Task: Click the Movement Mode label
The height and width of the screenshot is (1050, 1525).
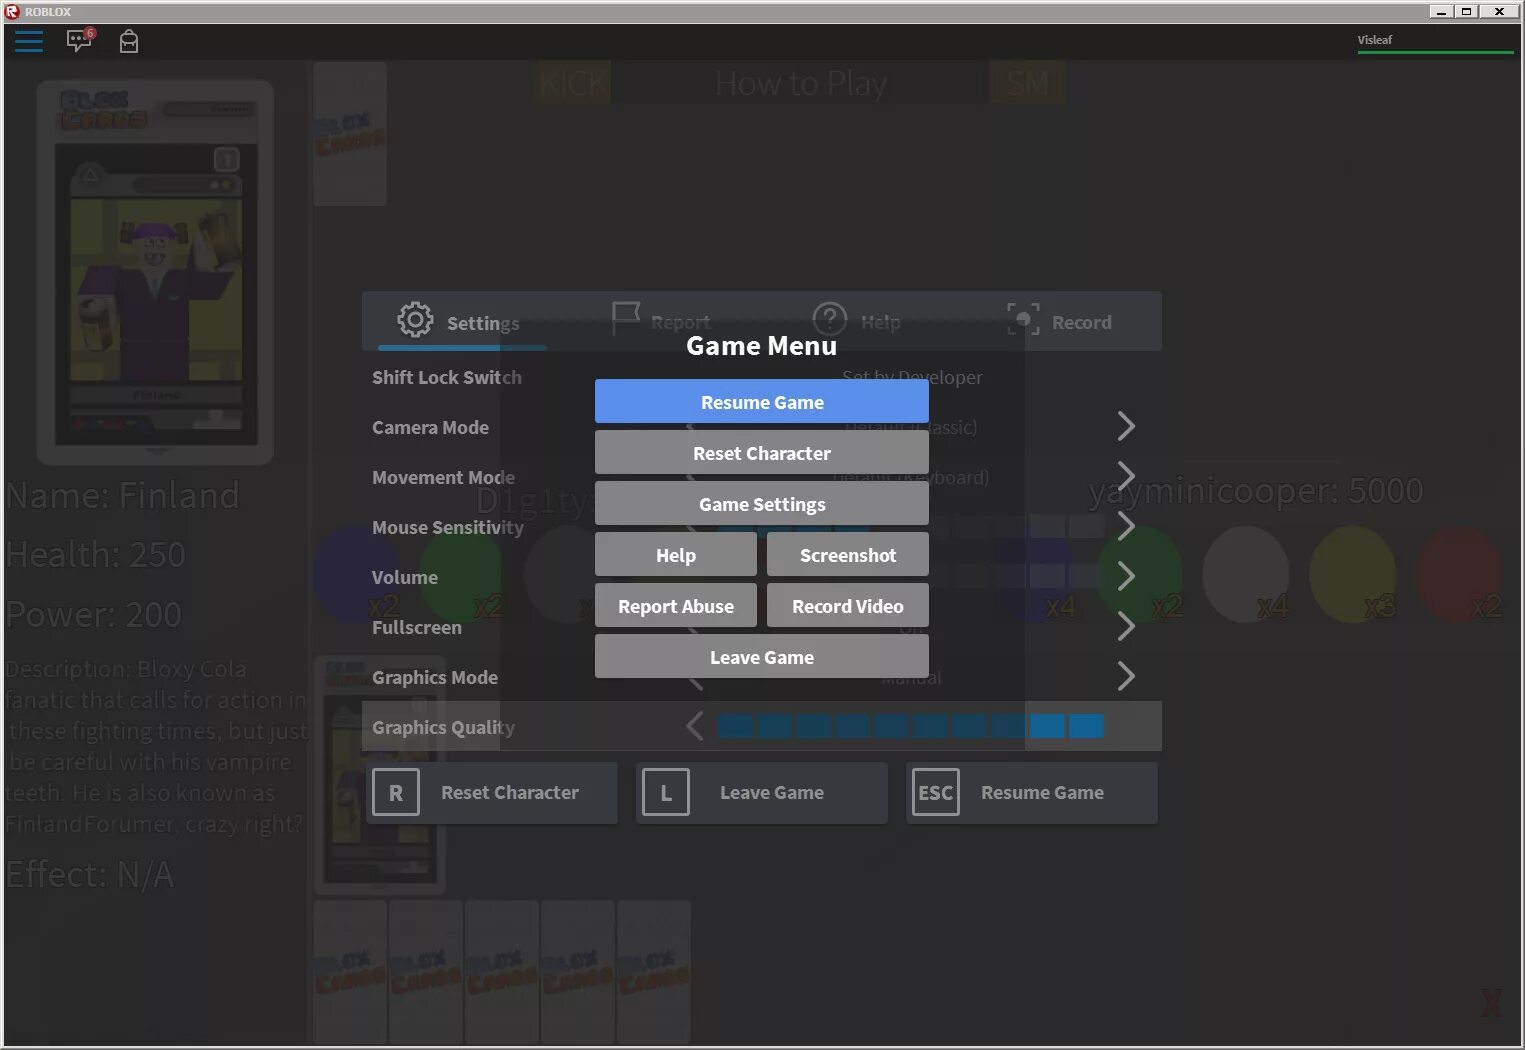Action: point(443,477)
